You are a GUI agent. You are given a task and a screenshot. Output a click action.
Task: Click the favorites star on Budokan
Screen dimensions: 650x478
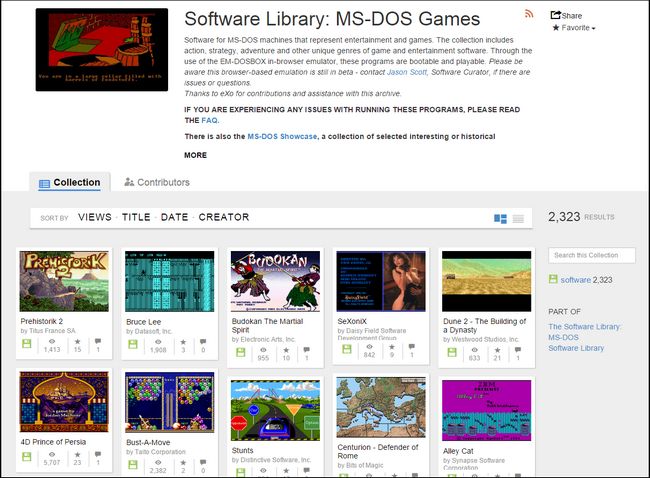point(286,350)
